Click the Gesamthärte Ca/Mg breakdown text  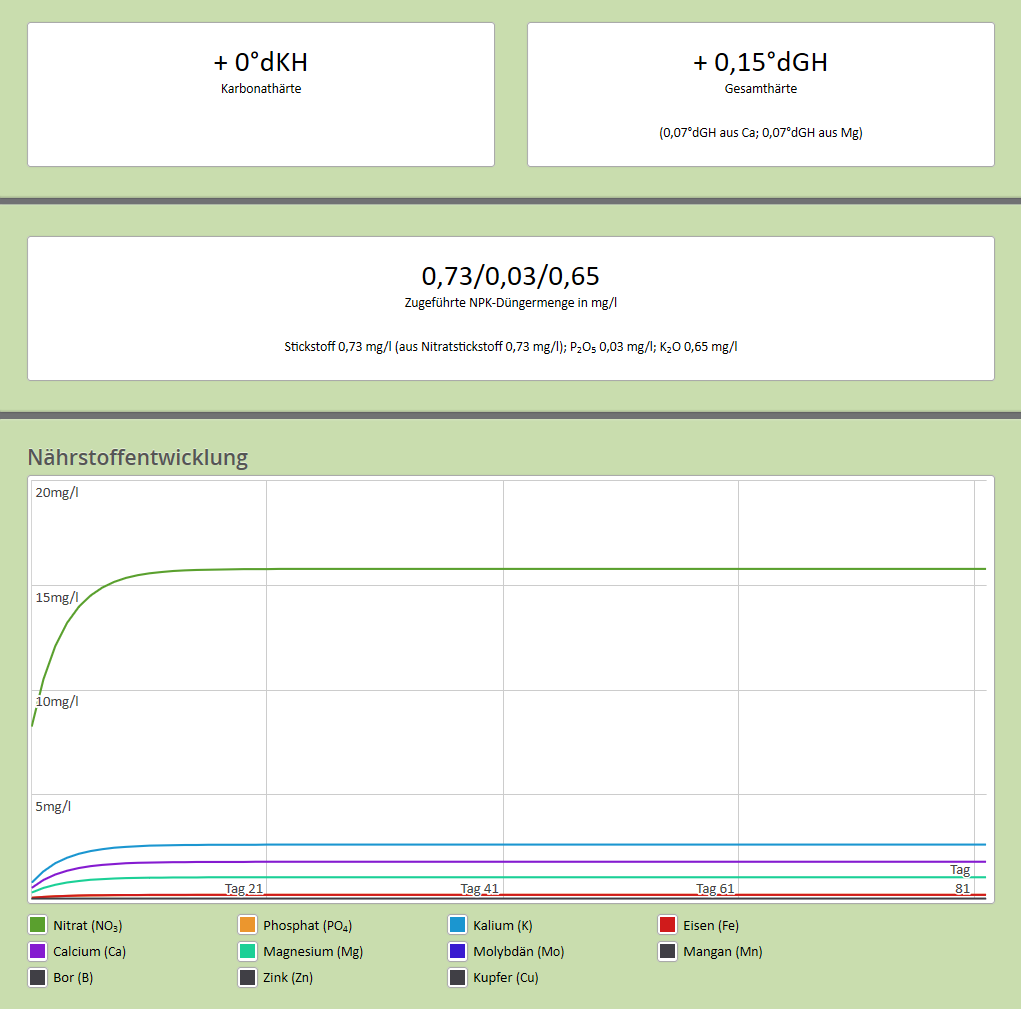tap(760, 132)
